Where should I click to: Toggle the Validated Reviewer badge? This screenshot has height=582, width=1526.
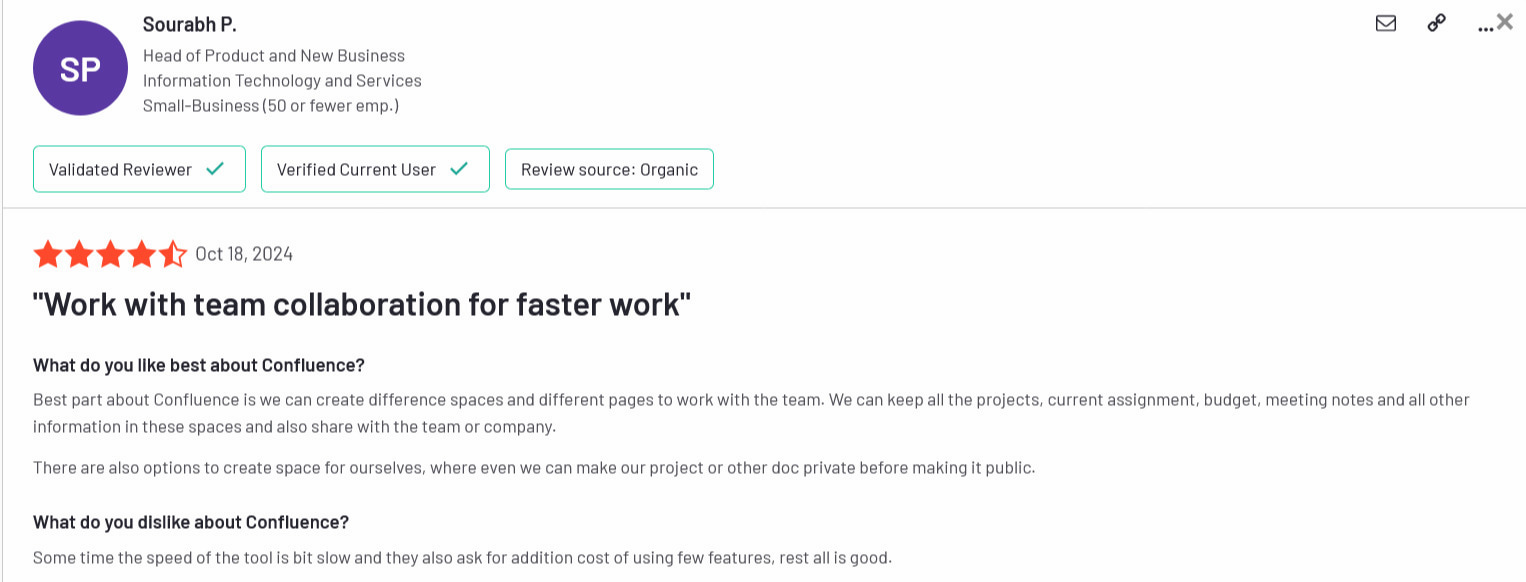(x=139, y=169)
